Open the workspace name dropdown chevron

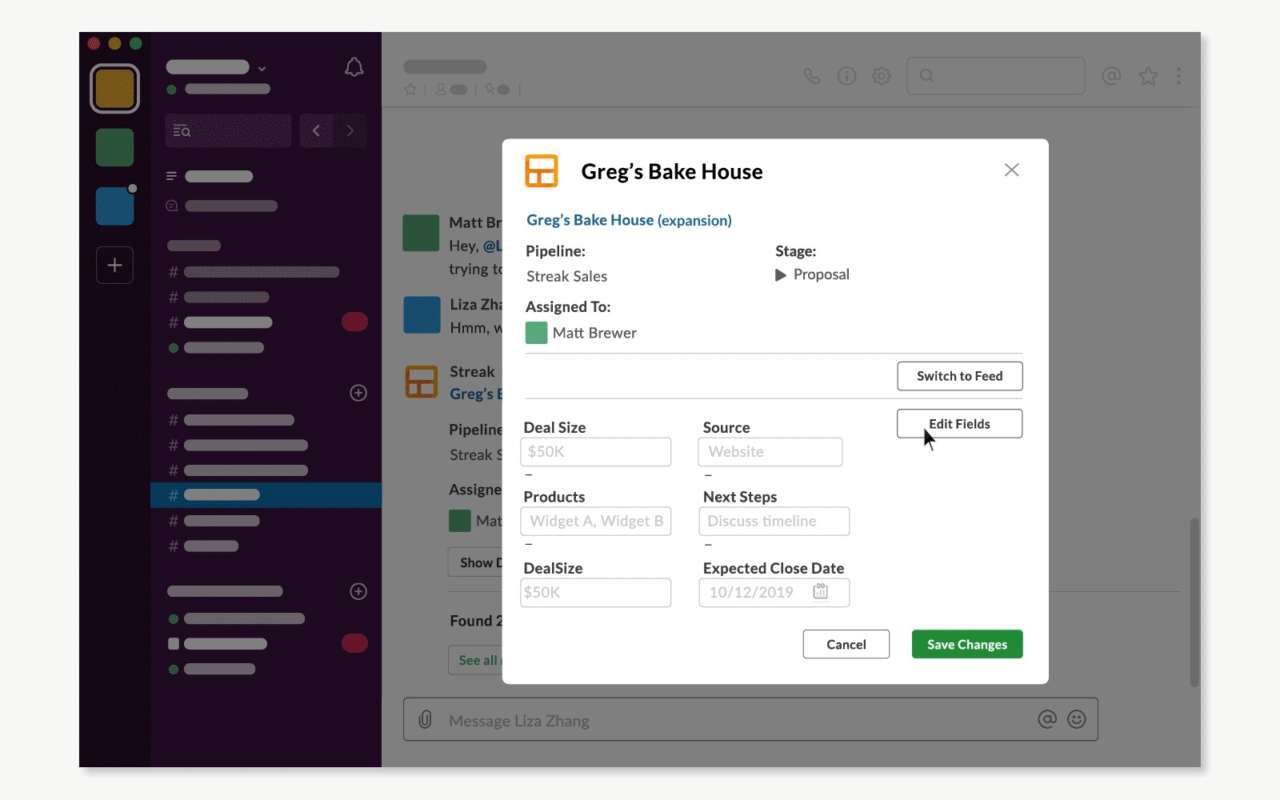(x=262, y=68)
